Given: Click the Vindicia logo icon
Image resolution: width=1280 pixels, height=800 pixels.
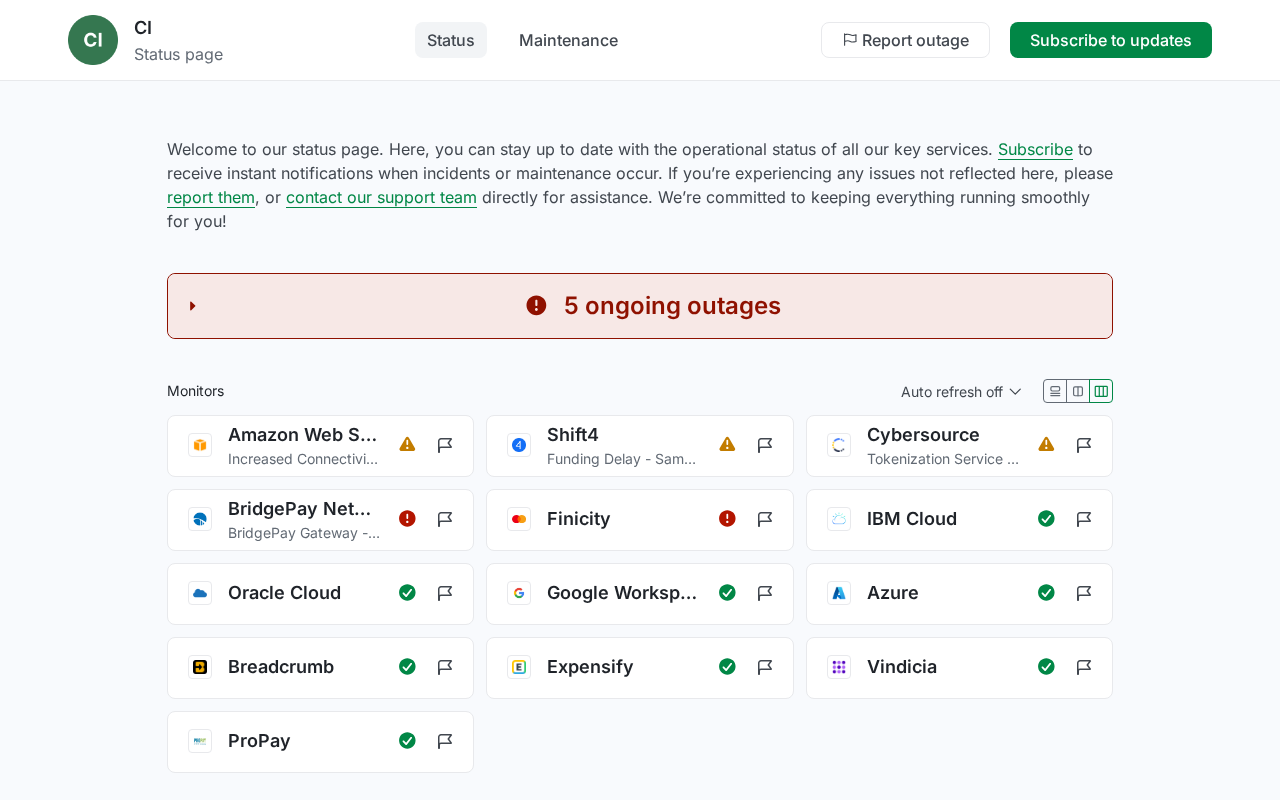Looking at the screenshot, I should coord(839,667).
